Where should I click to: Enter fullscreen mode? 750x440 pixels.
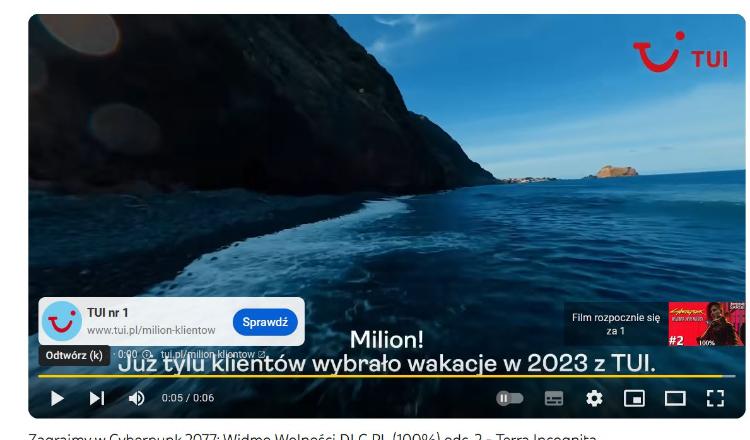715,398
